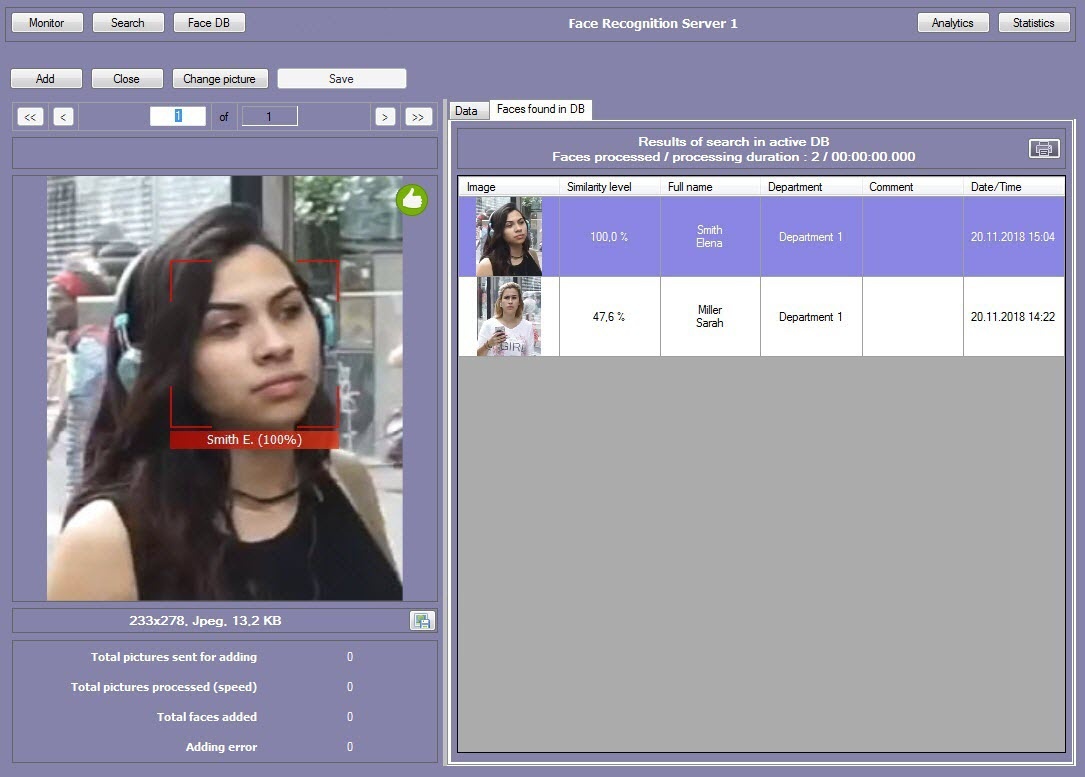This screenshot has height=777, width=1085.
Task: Open the Monitor view
Action: pos(46,23)
